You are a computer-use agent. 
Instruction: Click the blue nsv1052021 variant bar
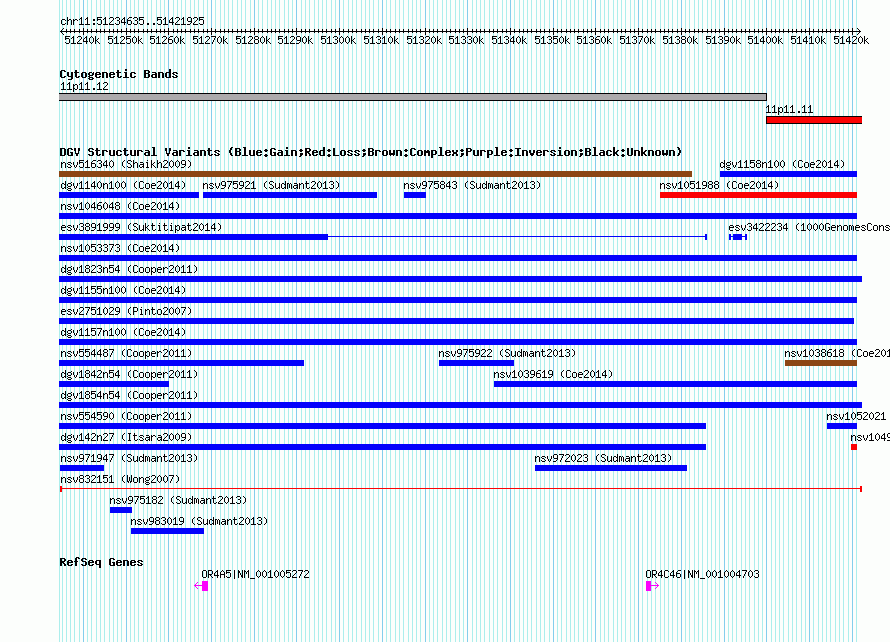tap(842, 426)
